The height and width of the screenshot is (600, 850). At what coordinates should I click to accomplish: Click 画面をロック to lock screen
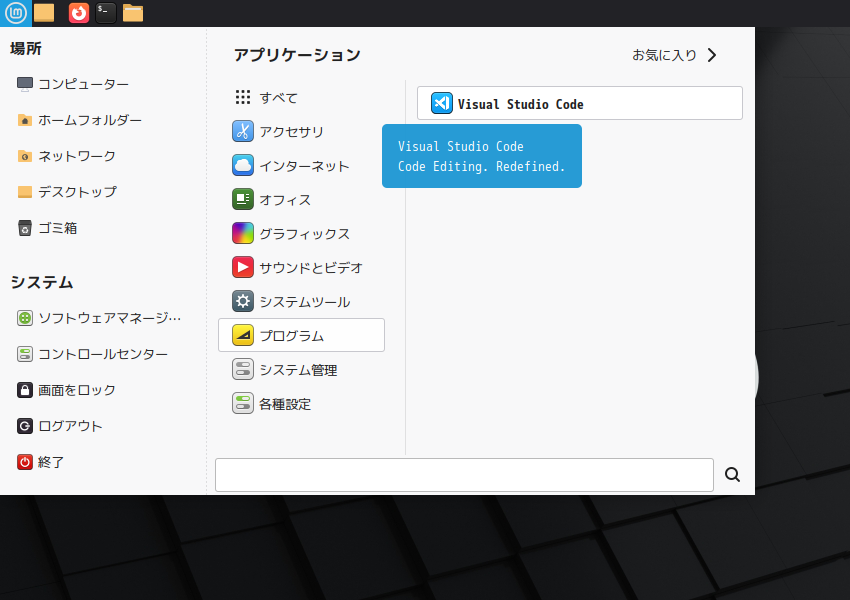pos(66,390)
